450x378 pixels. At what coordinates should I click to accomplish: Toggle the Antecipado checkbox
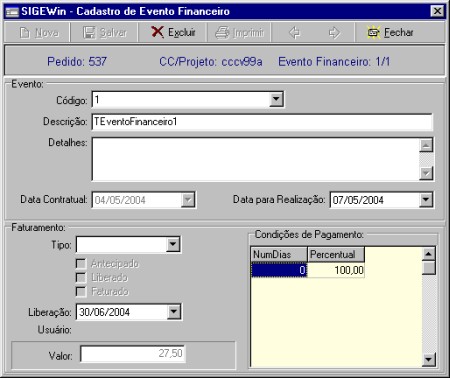tap(81, 264)
